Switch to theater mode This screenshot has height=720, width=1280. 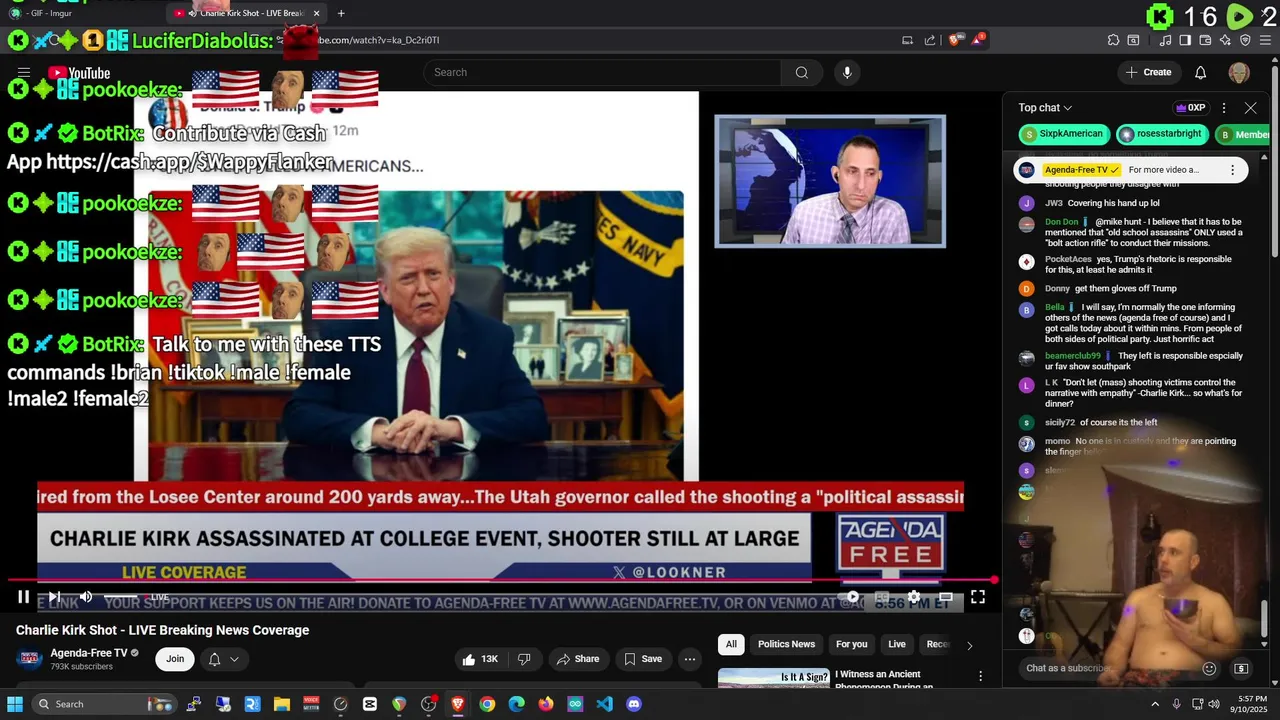(x=946, y=597)
